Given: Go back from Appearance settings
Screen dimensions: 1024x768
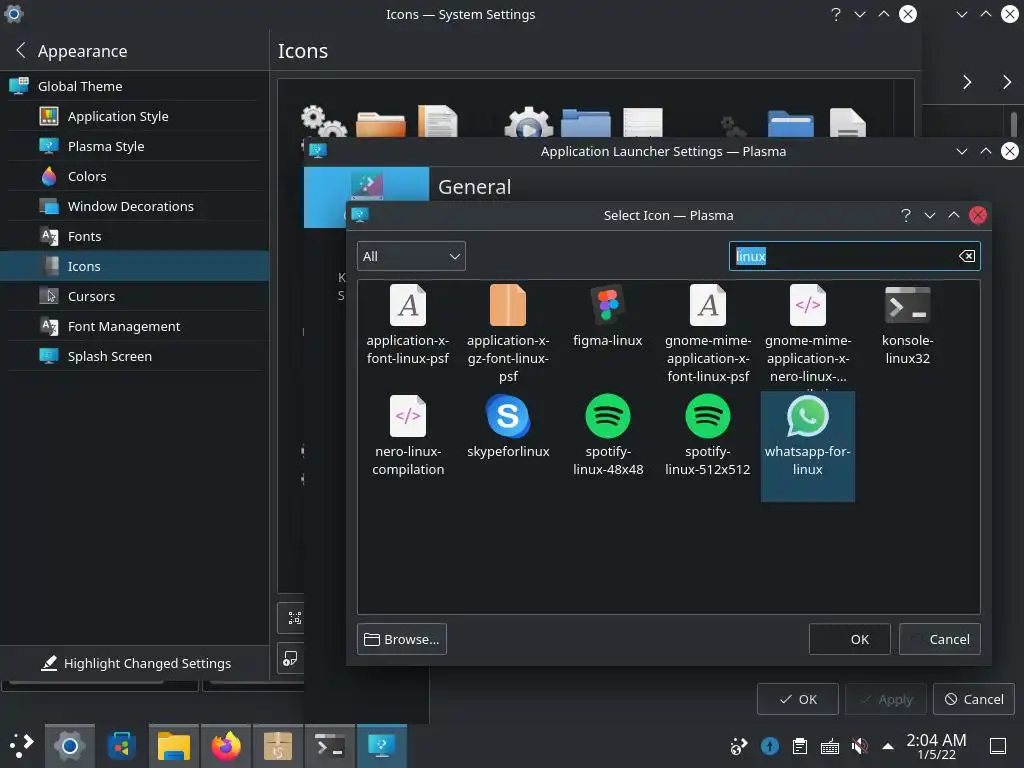Looking at the screenshot, I should point(21,50).
